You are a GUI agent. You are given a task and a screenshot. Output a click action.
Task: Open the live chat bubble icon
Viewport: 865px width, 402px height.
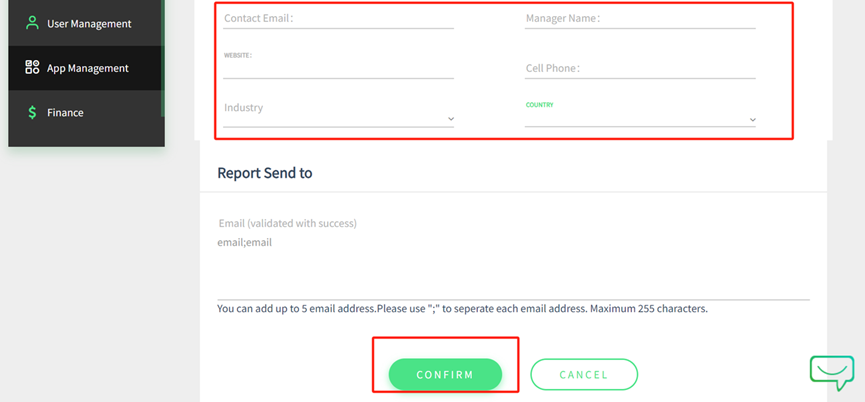[x=831, y=372]
